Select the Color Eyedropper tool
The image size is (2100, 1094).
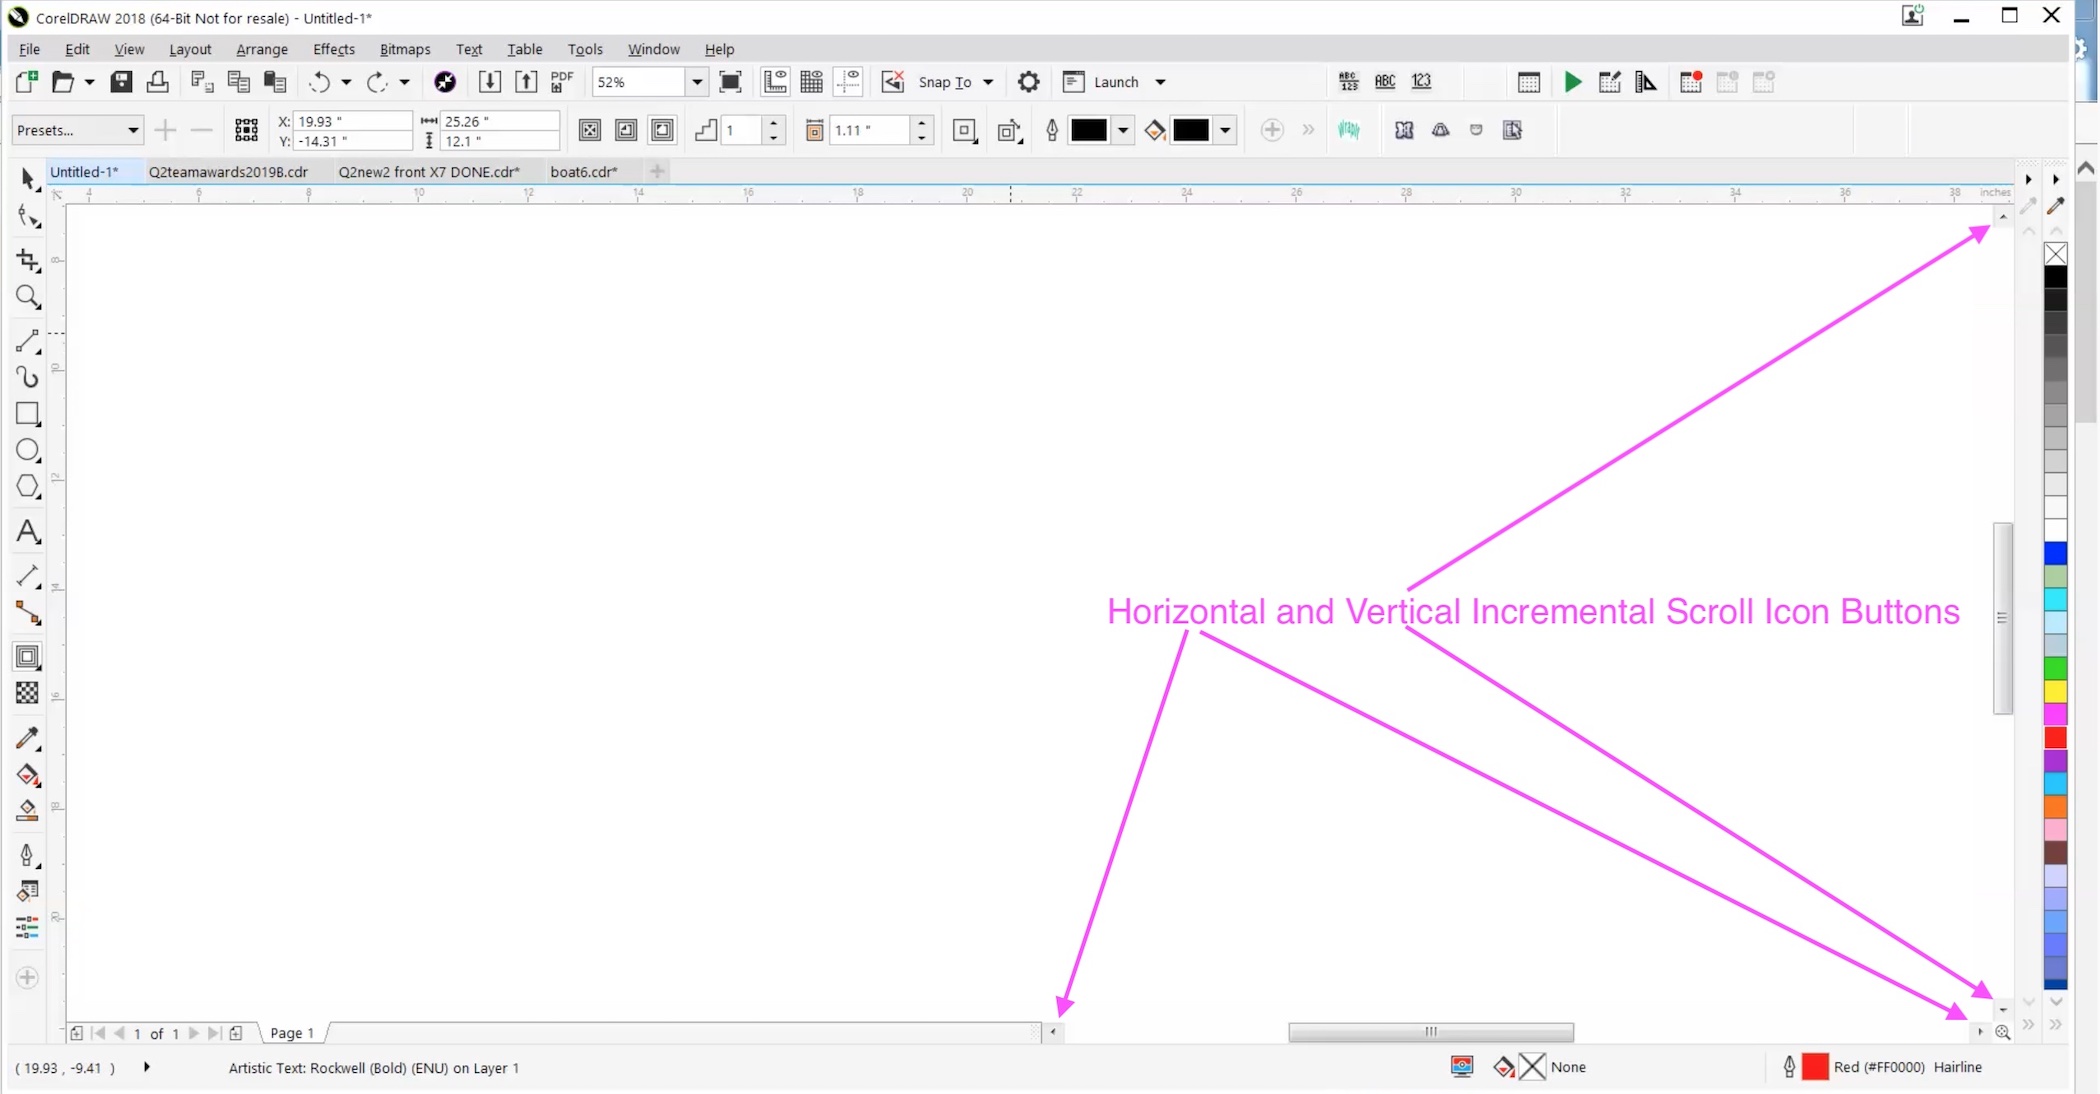[x=28, y=738]
